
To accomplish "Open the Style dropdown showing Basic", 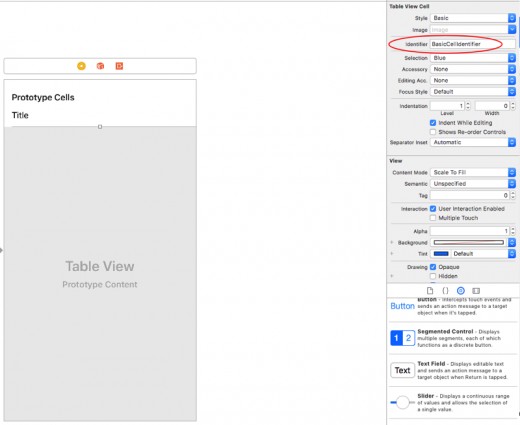I will click(x=473, y=18).
